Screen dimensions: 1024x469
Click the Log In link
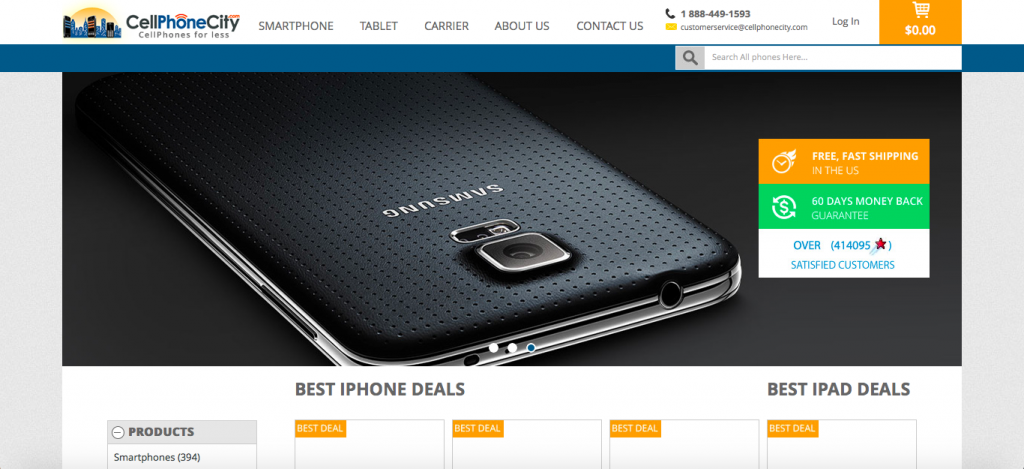tap(845, 22)
